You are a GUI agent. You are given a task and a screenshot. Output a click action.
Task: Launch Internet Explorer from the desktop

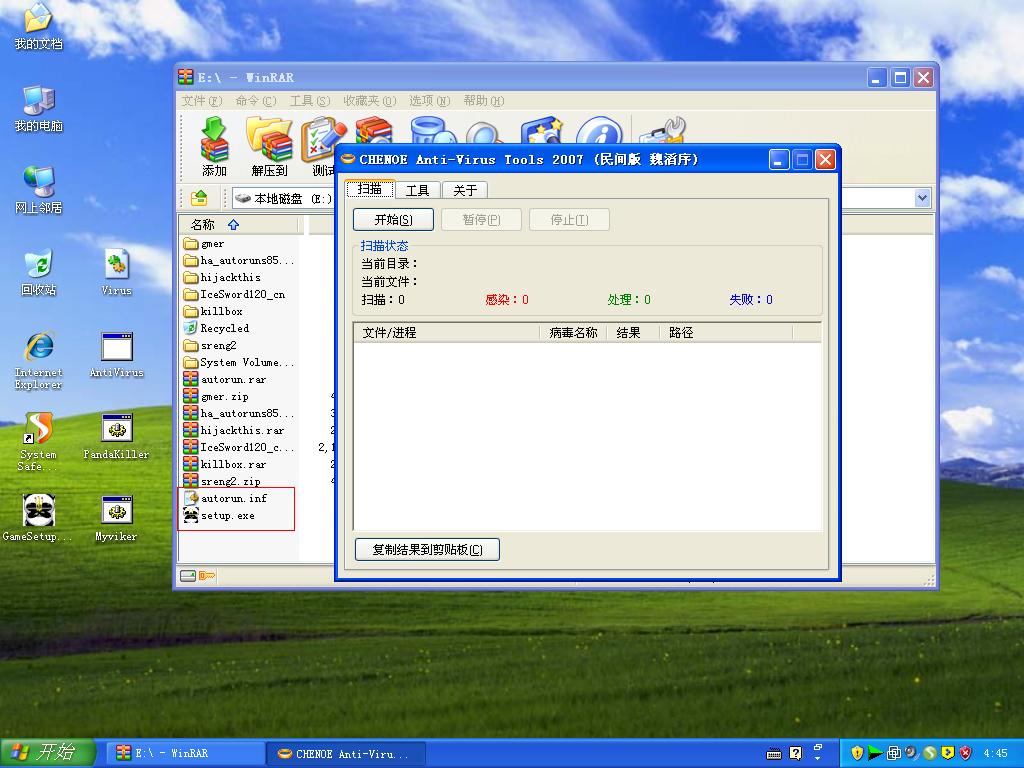(x=39, y=360)
